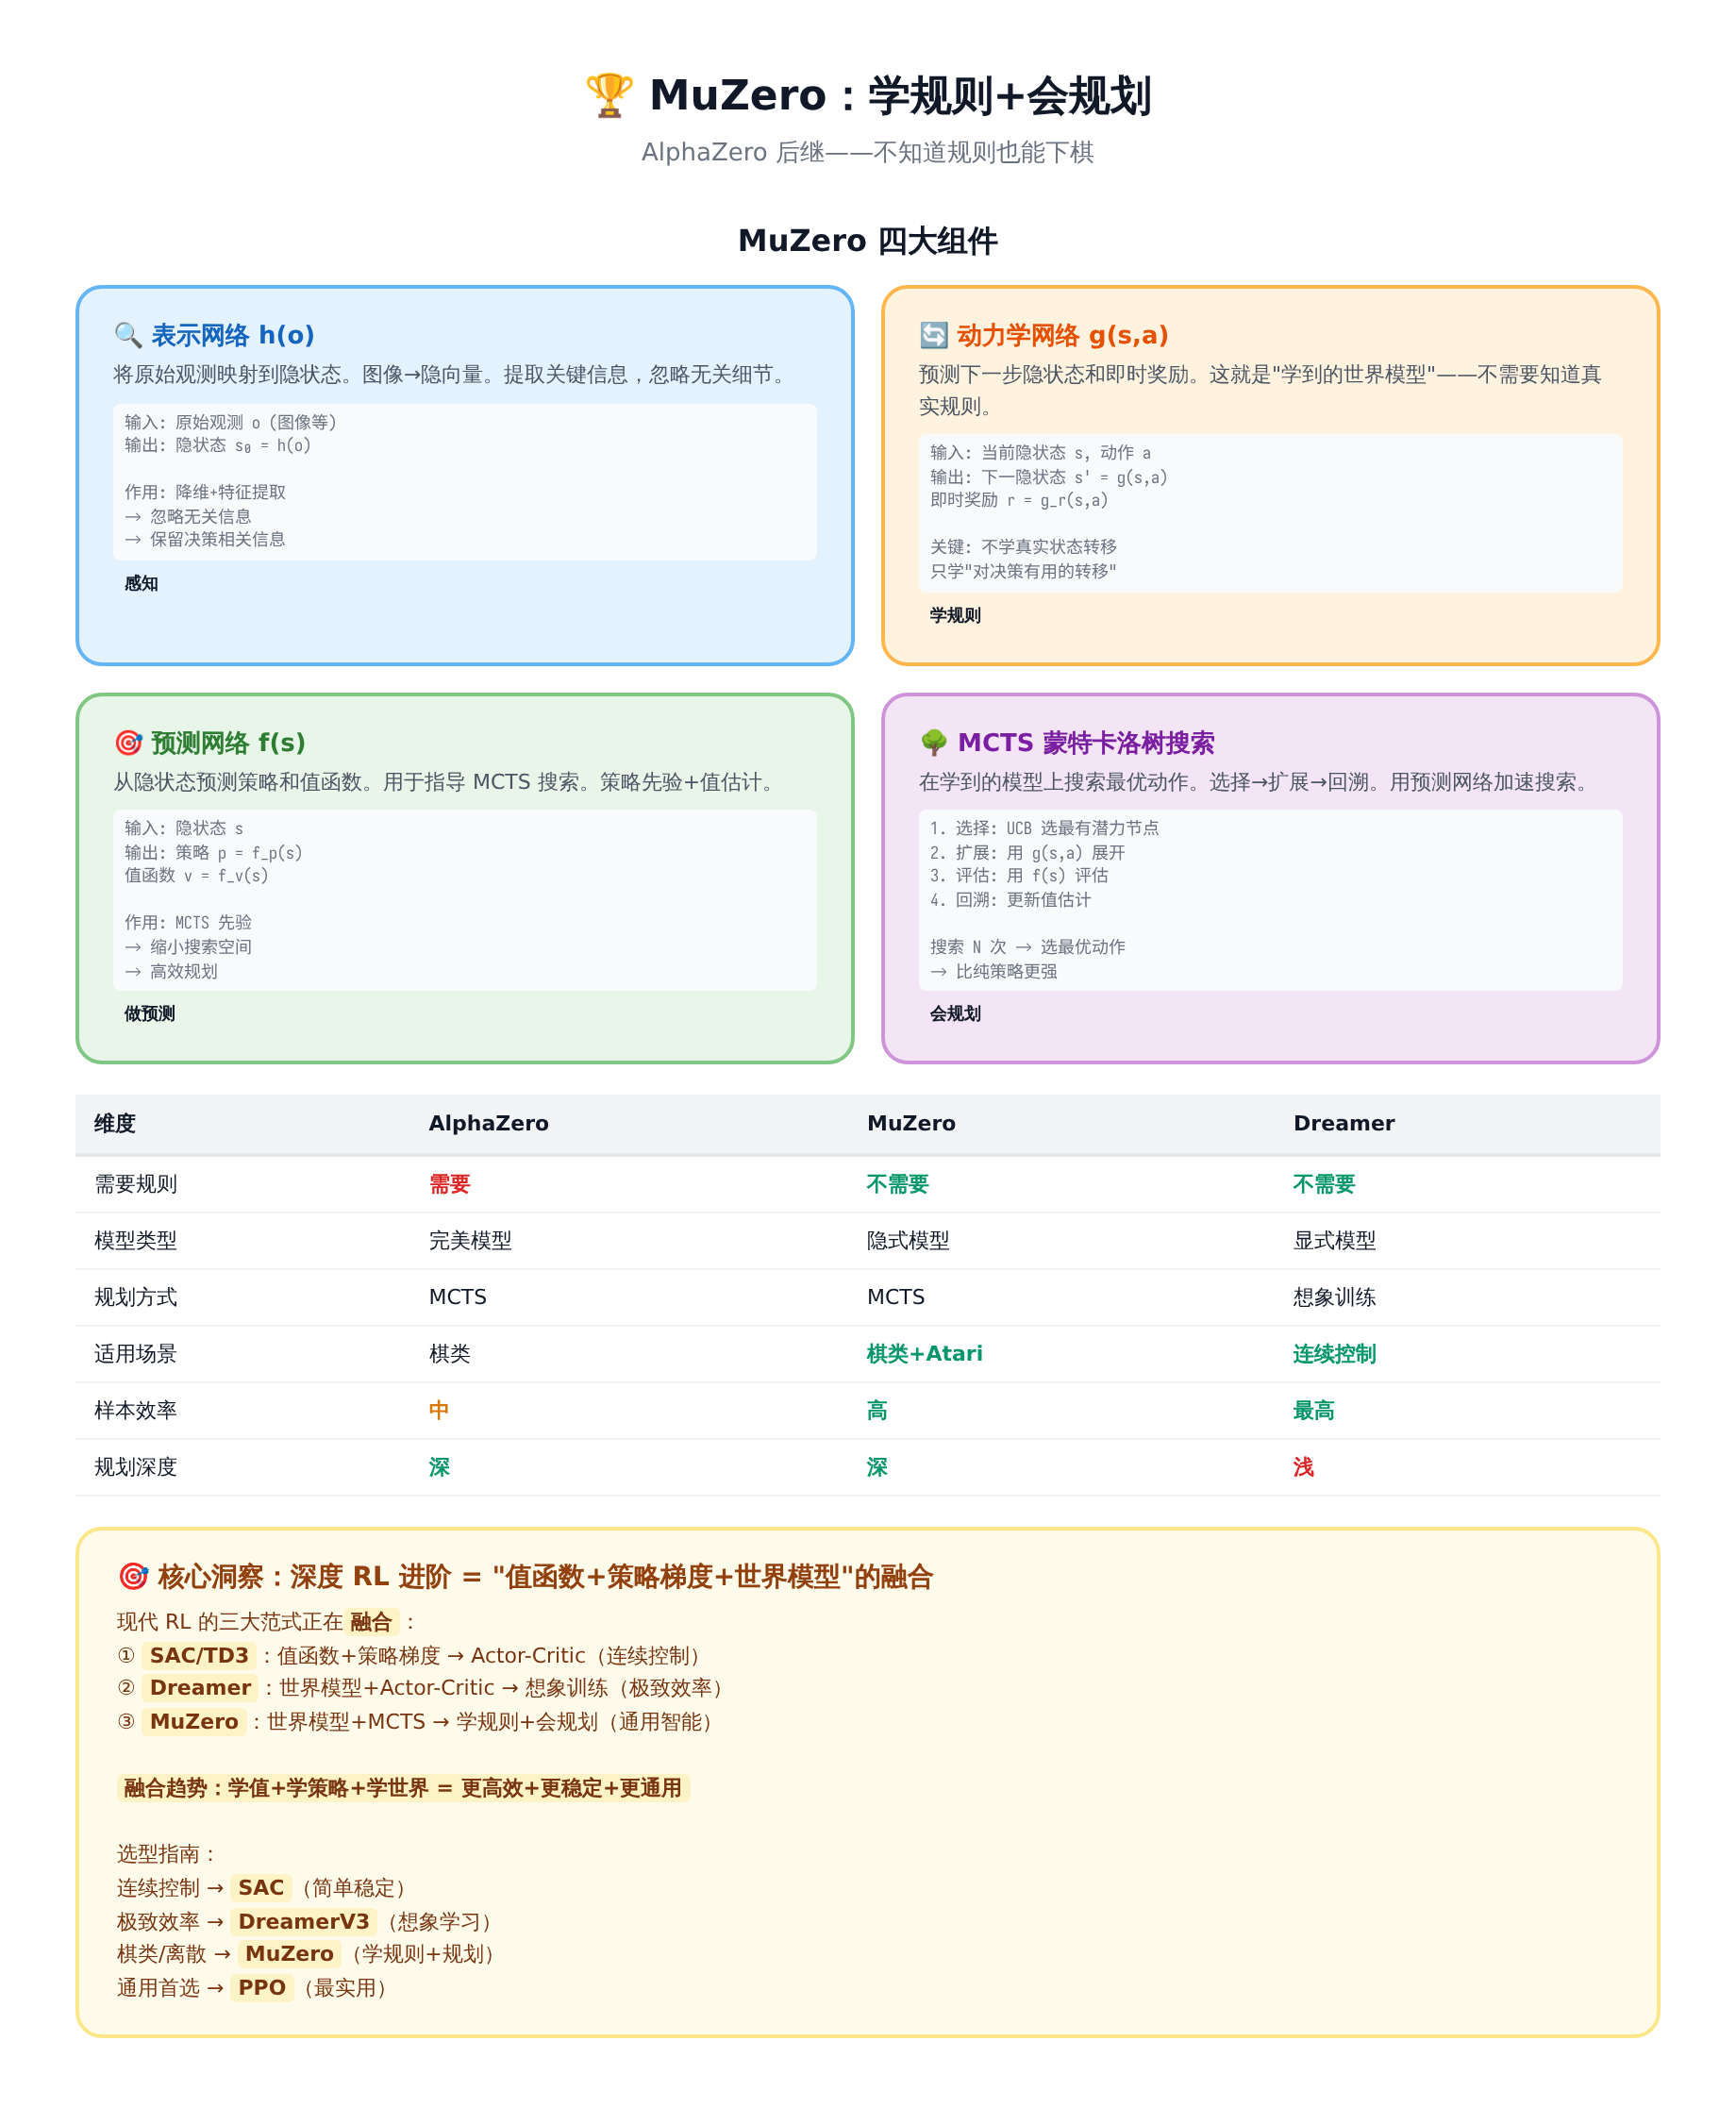
Task: Select the card heading "动力学网络 g(s,a)"
Action: (x=1063, y=335)
